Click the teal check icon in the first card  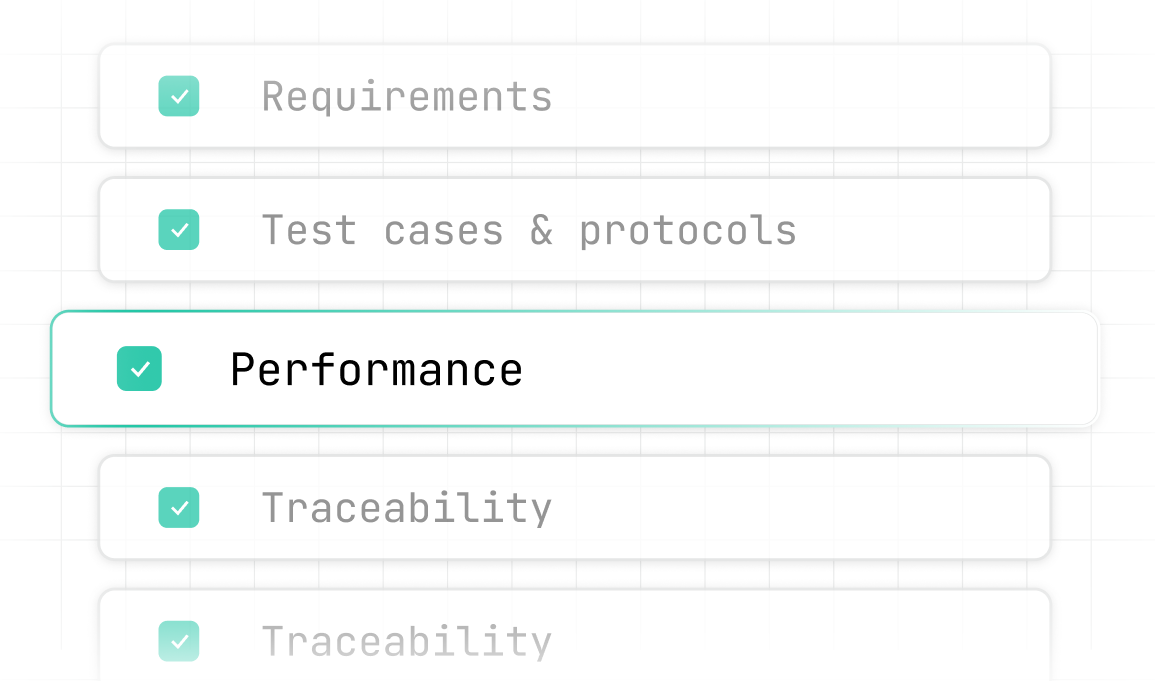pyautogui.click(x=178, y=96)
